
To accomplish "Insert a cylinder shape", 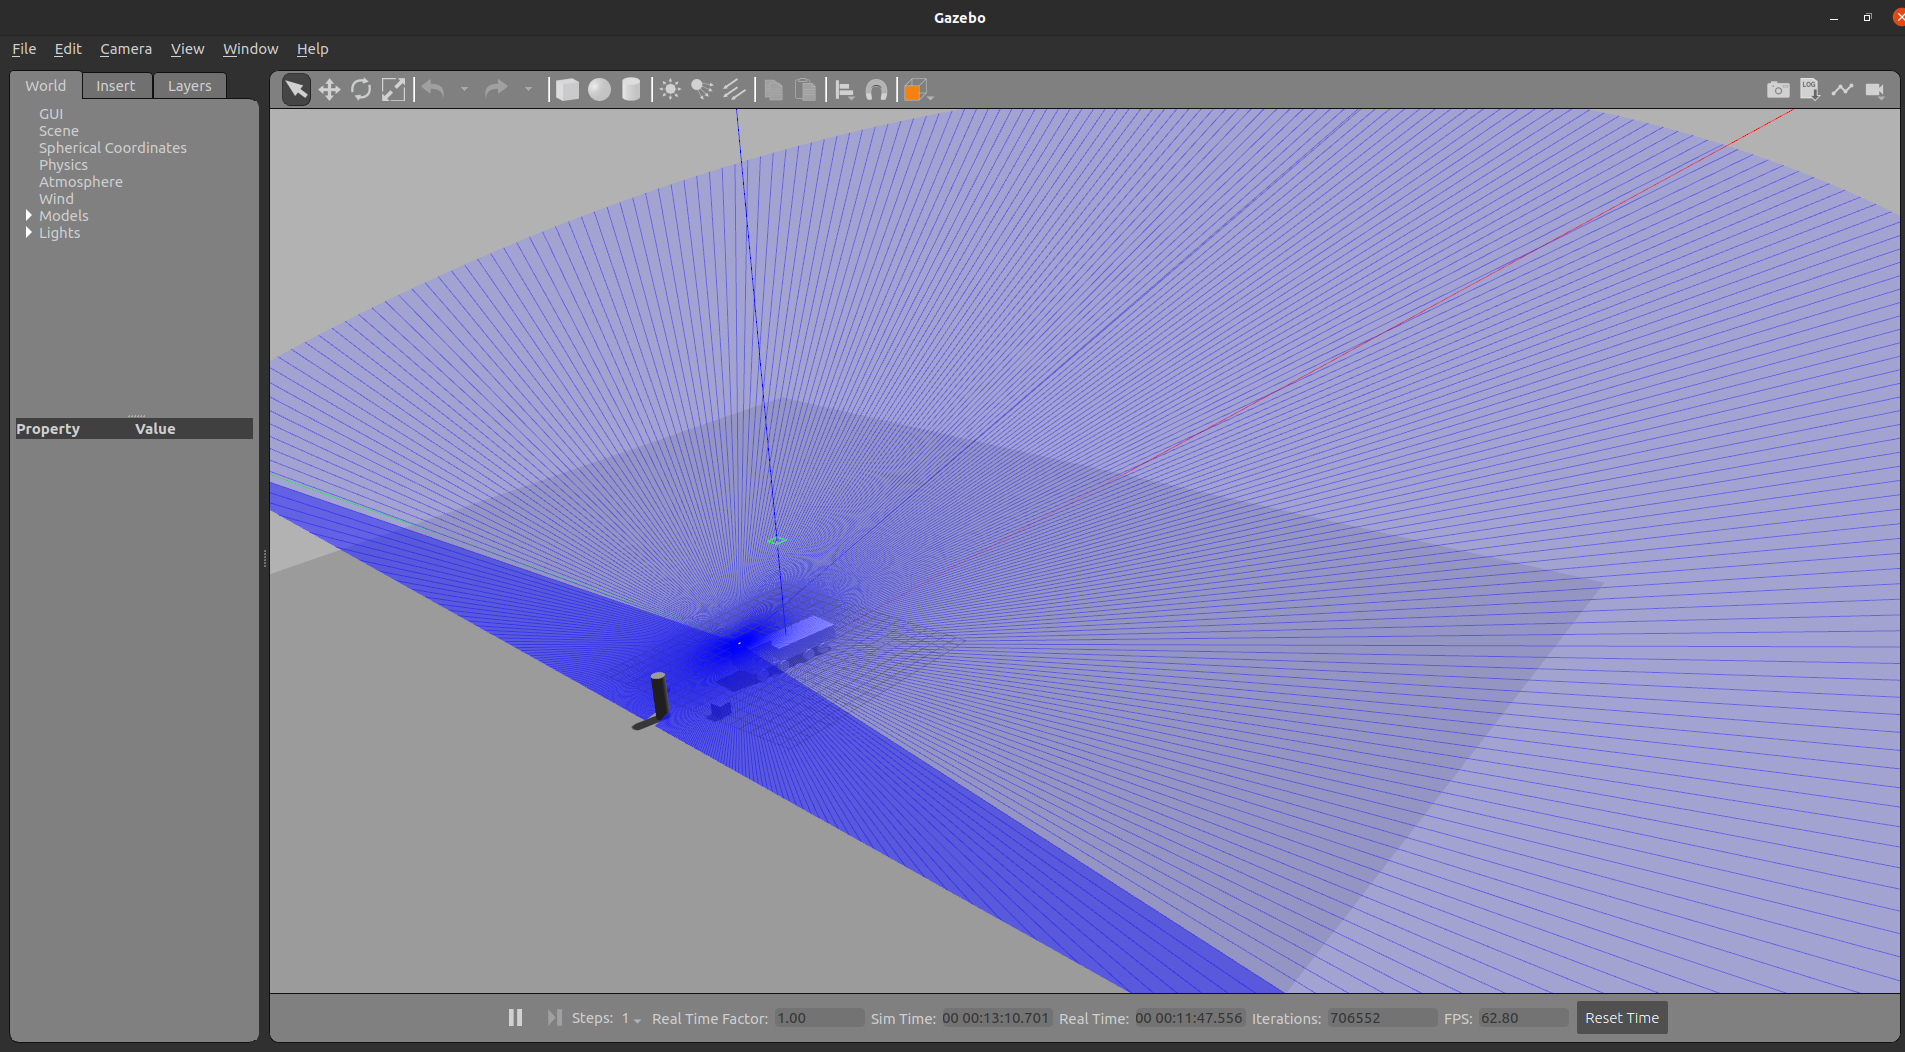I will 631,90.
